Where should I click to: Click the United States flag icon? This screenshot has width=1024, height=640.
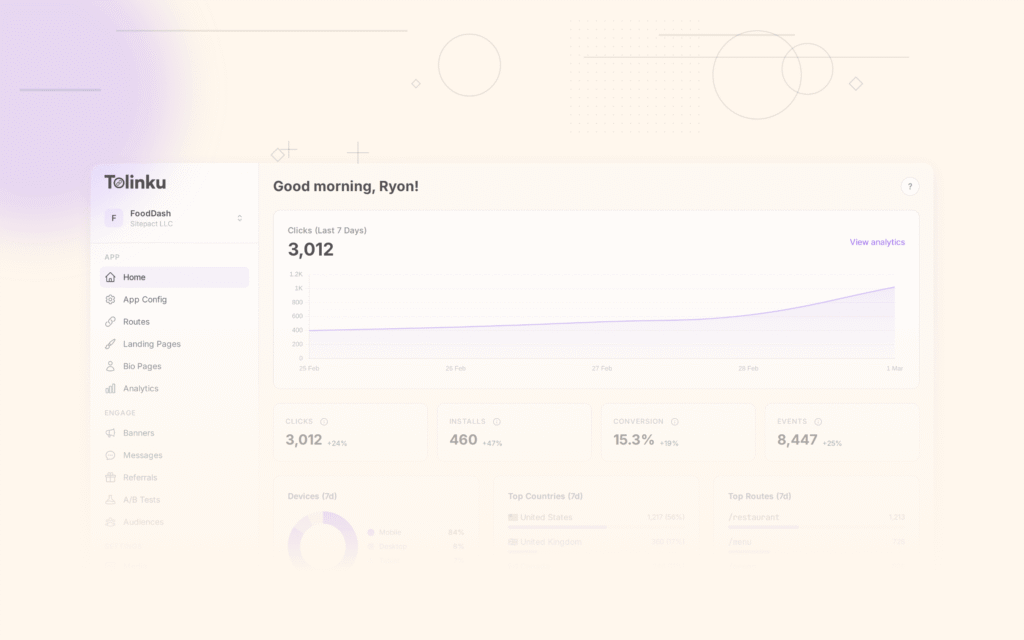513,517
